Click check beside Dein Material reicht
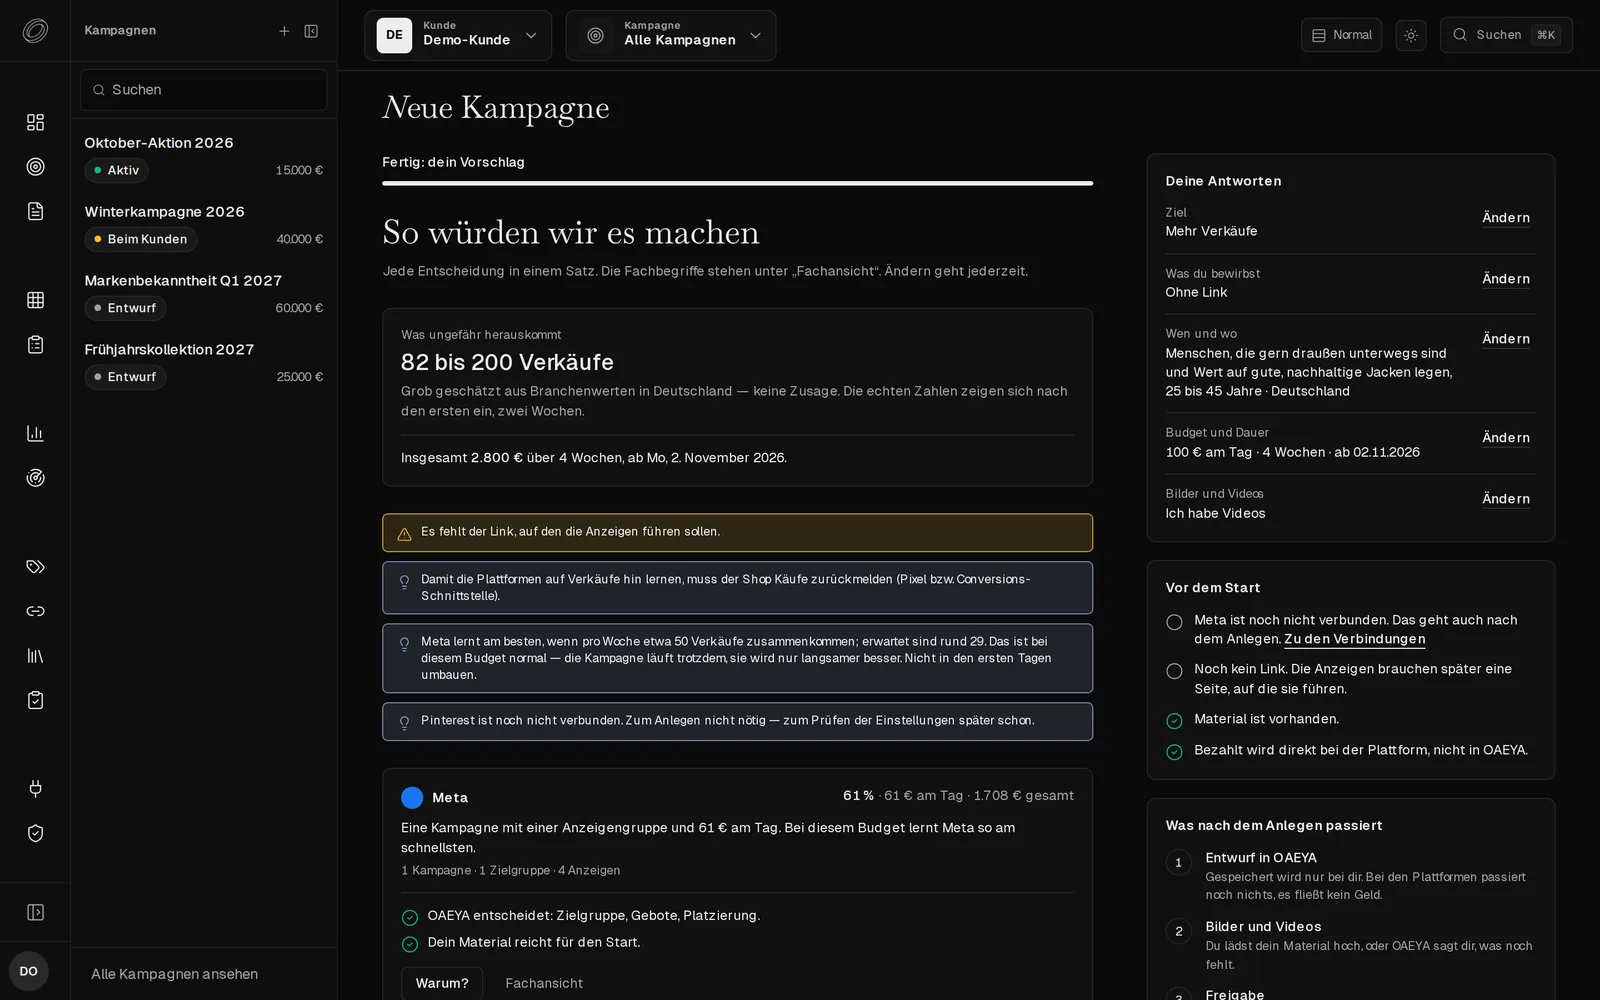The width and height of the screenshot is (1600, 1000). 409,944
